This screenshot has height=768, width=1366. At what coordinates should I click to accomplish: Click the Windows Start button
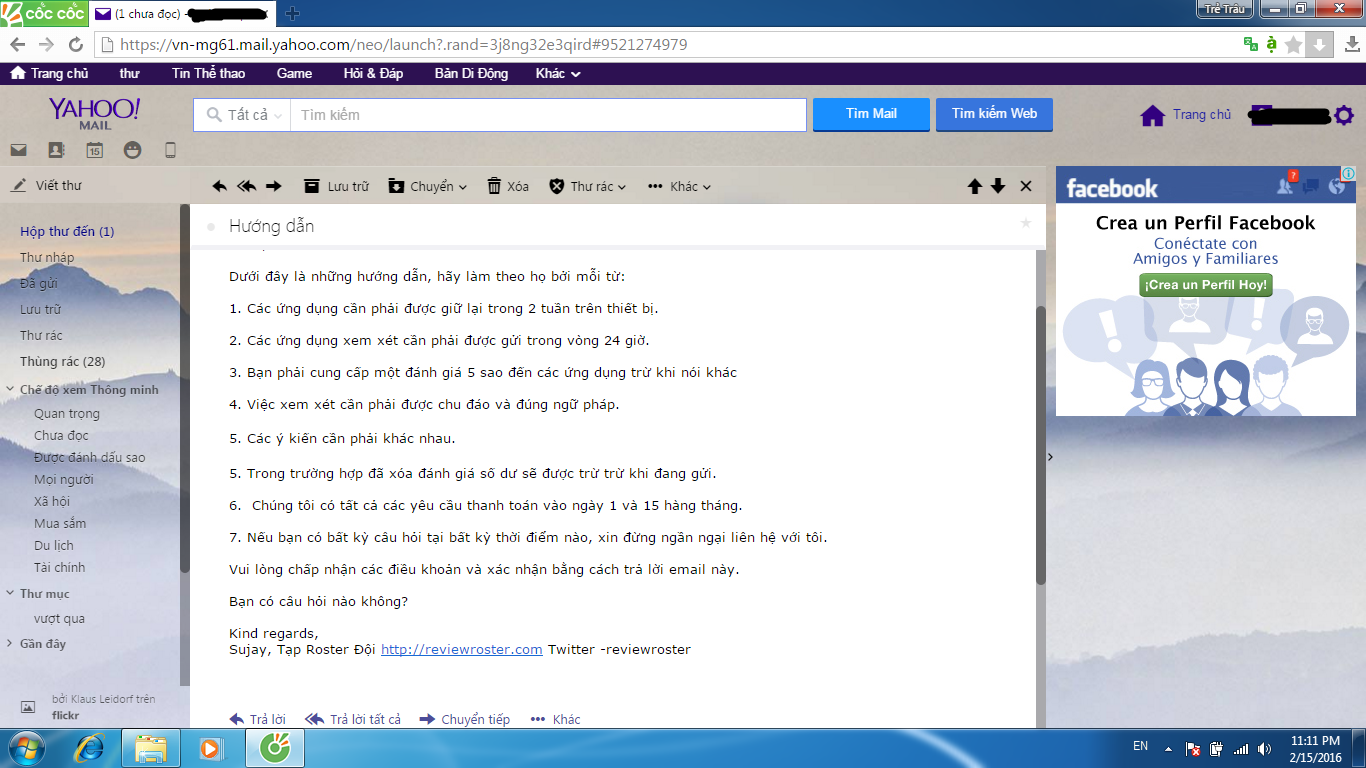(x=27, y=747)
